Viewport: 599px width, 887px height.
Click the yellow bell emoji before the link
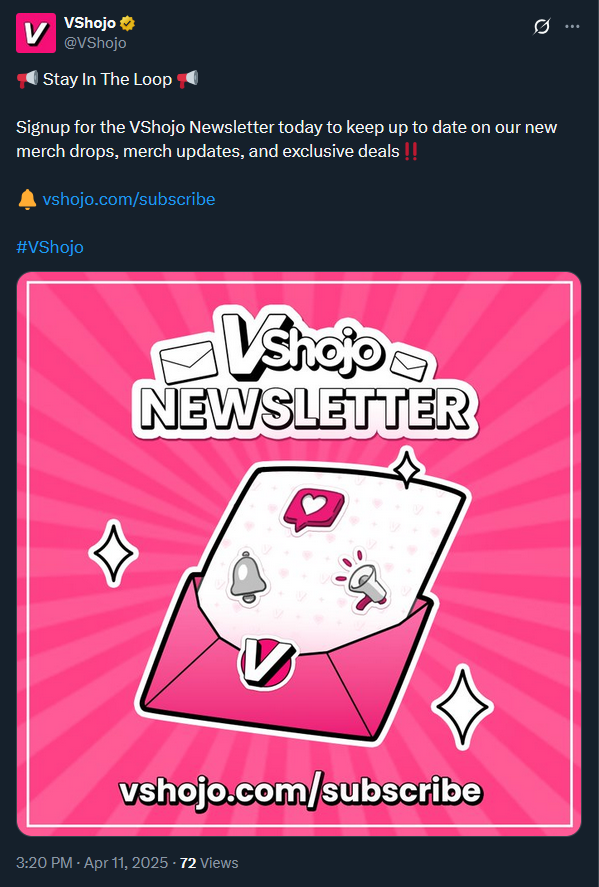pyautogui.click(x=27, y=199)
